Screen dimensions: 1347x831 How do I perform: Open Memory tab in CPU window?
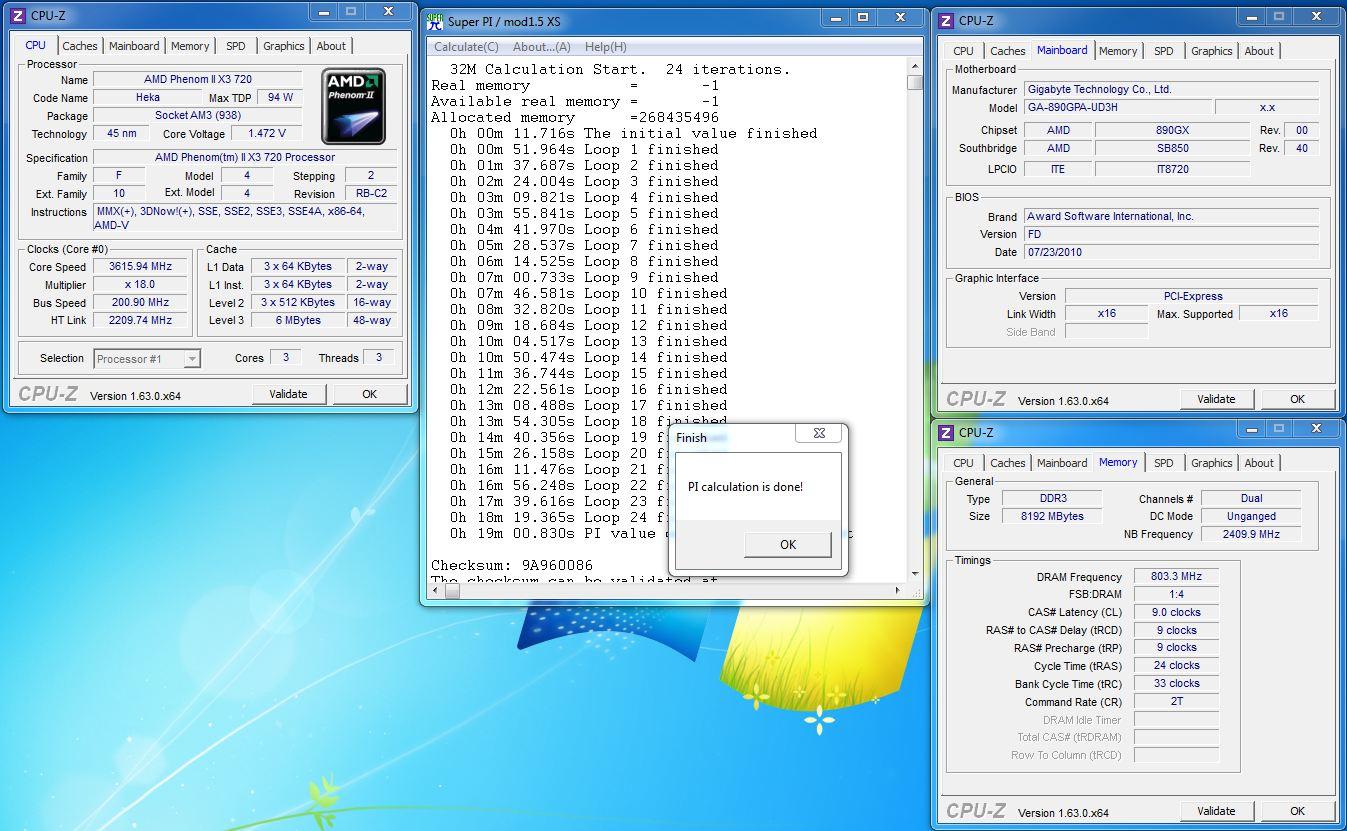click(190, 46)
